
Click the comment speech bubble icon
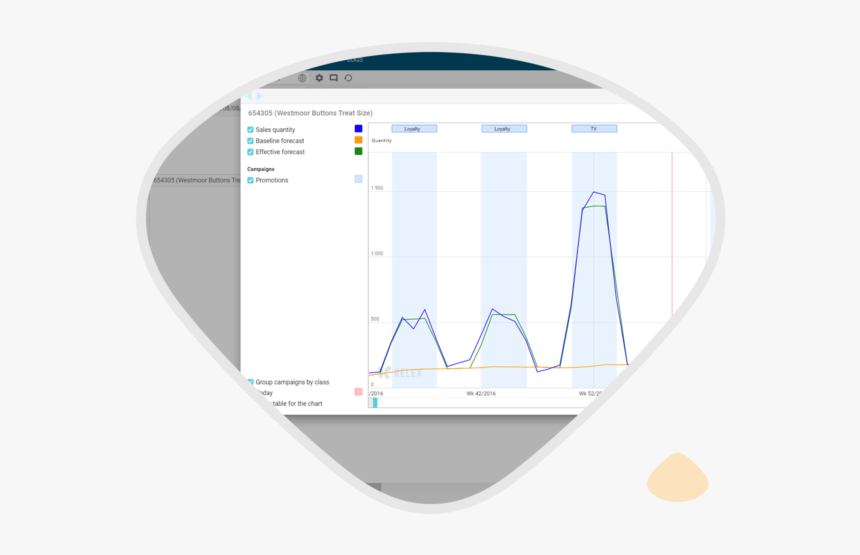[333, 78]
